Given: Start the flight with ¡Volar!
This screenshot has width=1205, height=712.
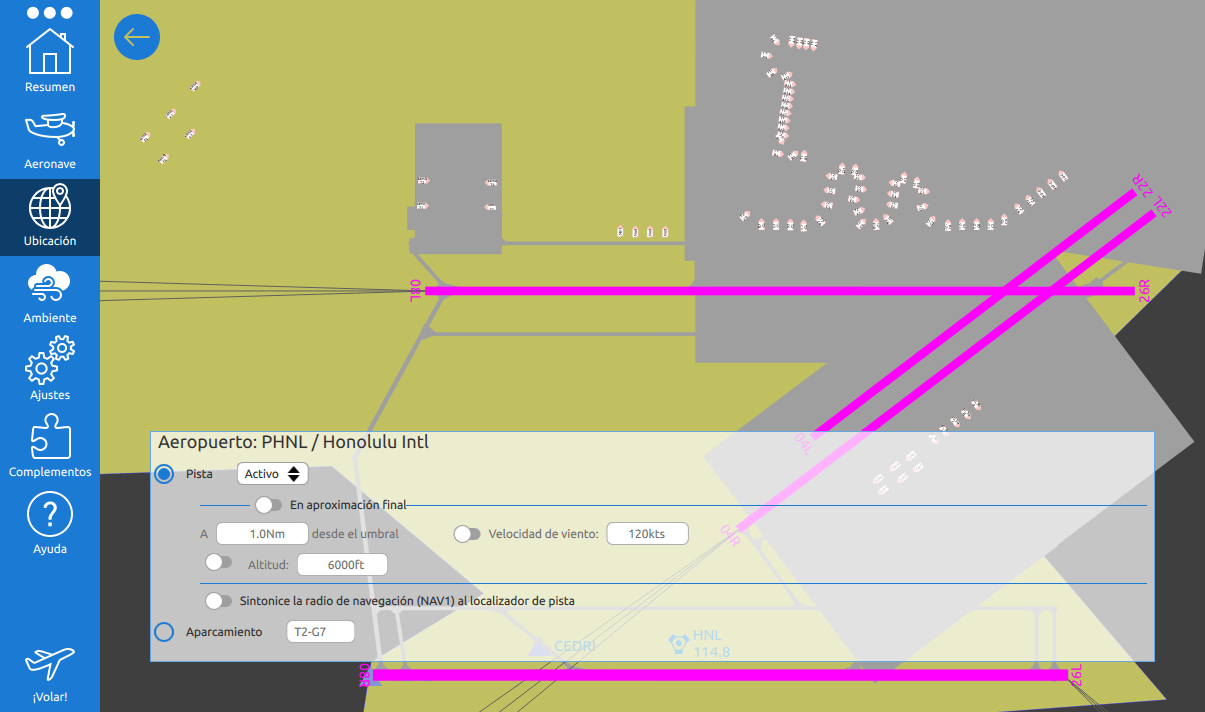Looking at the screenshot, I should pyautogui.click(x=50, y=675).
